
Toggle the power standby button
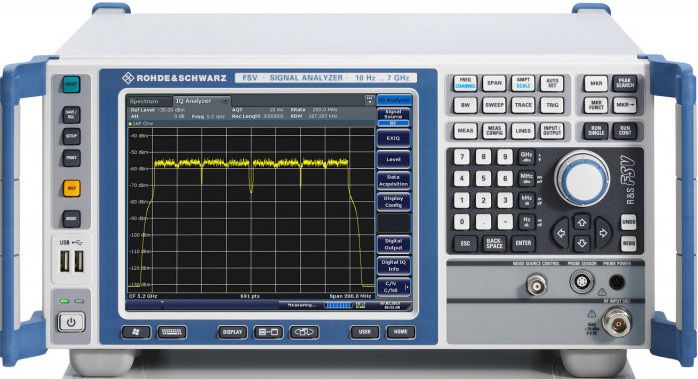[71, 322]
